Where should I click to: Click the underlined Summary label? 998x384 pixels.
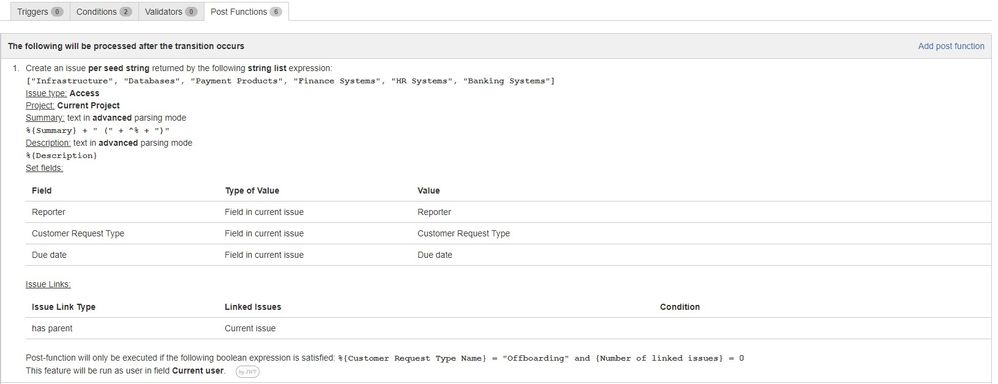[45, 118]
